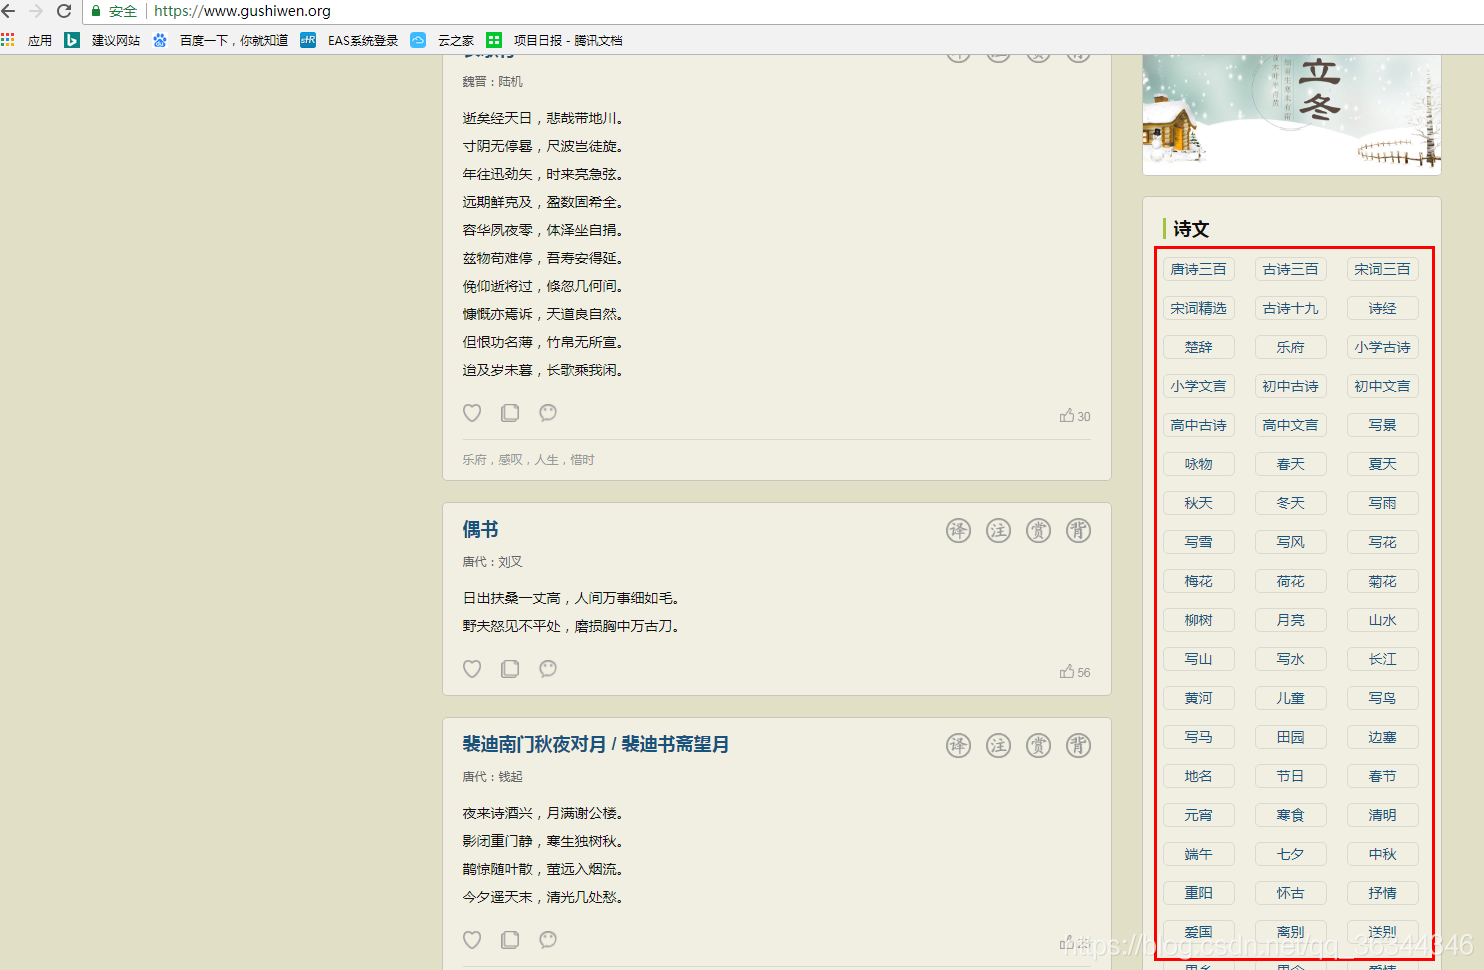Open 裴迪南门秋夜对月 poem title

pyautogui.click(x=595, y=744)
